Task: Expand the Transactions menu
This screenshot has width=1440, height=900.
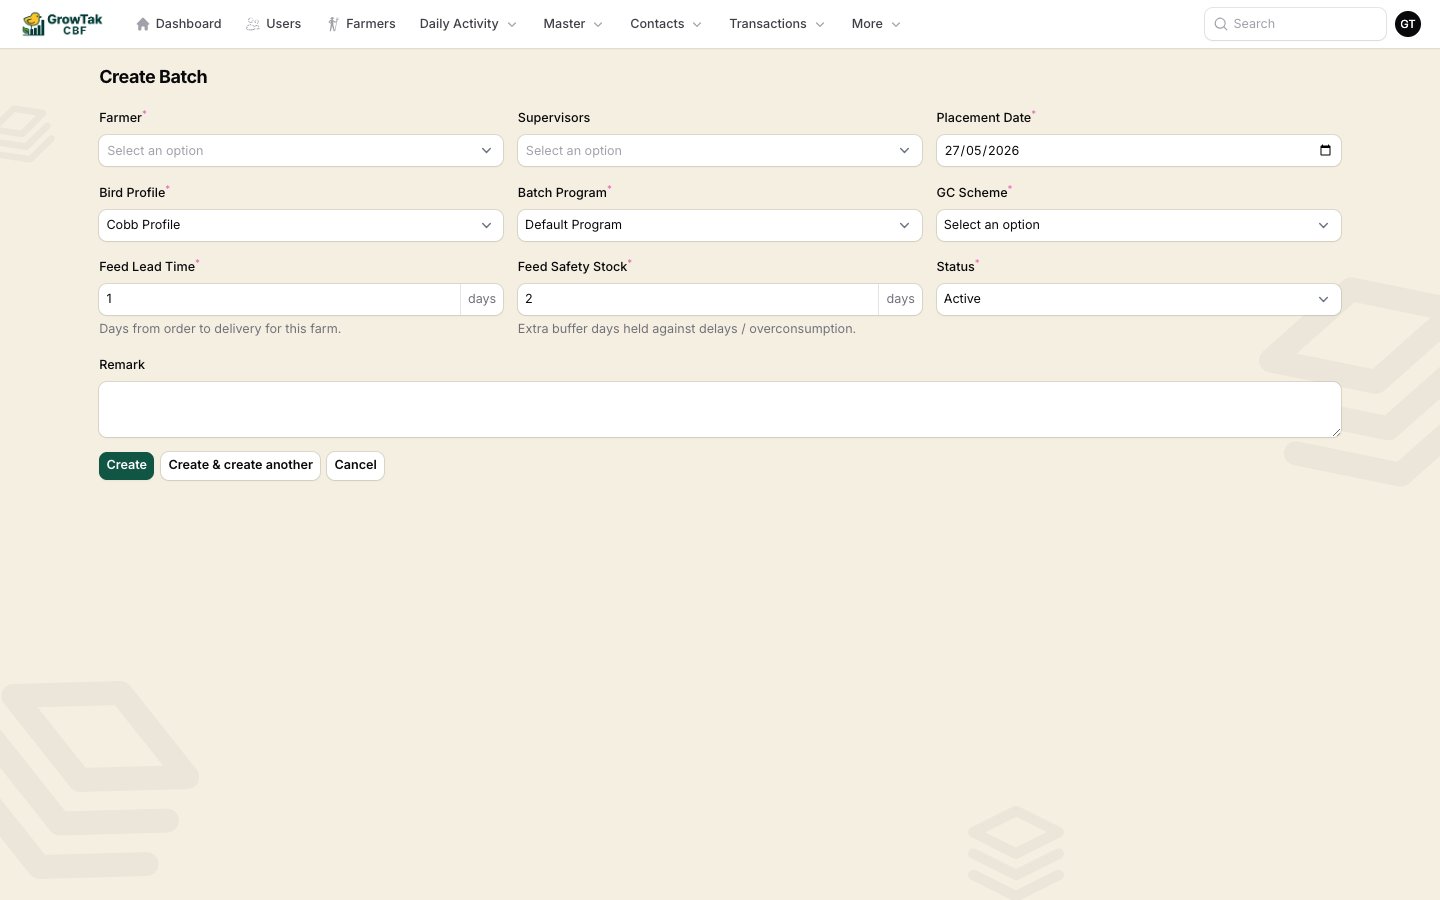Action: (x=777, y=24)
